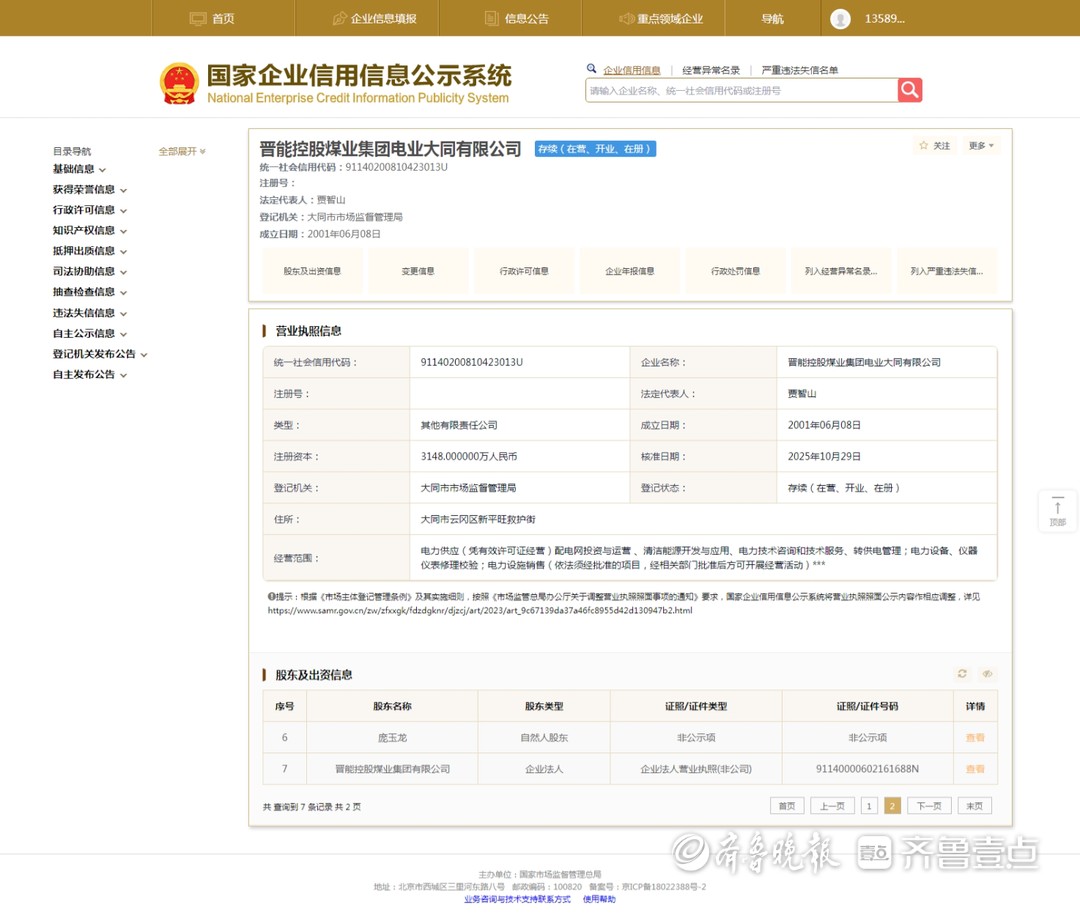The image size is (1080, 918).
Task: Click certificate number 91140000602161688N
Action: pos(867,769)
